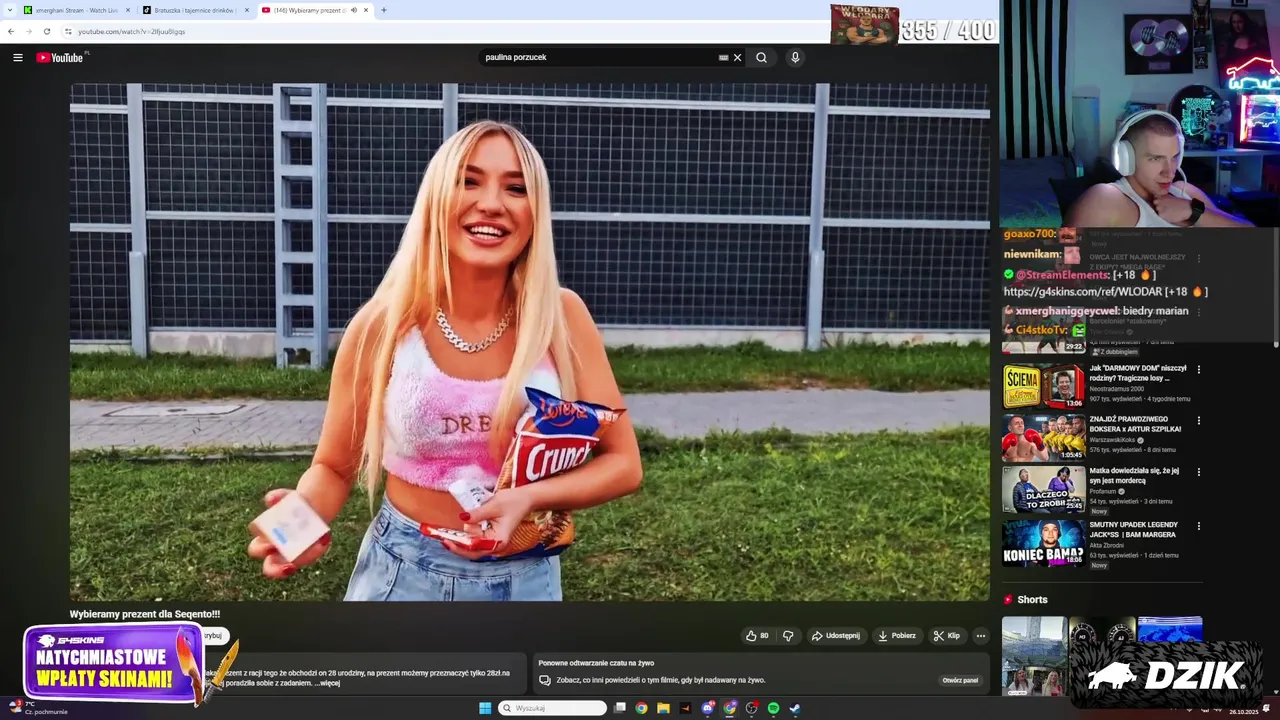Open the Matka dowiedziała się video thumbnail
Image resolution: width=1280 pixels, height=720 pixels.
pyautogui.click(x=1044, y=489)
